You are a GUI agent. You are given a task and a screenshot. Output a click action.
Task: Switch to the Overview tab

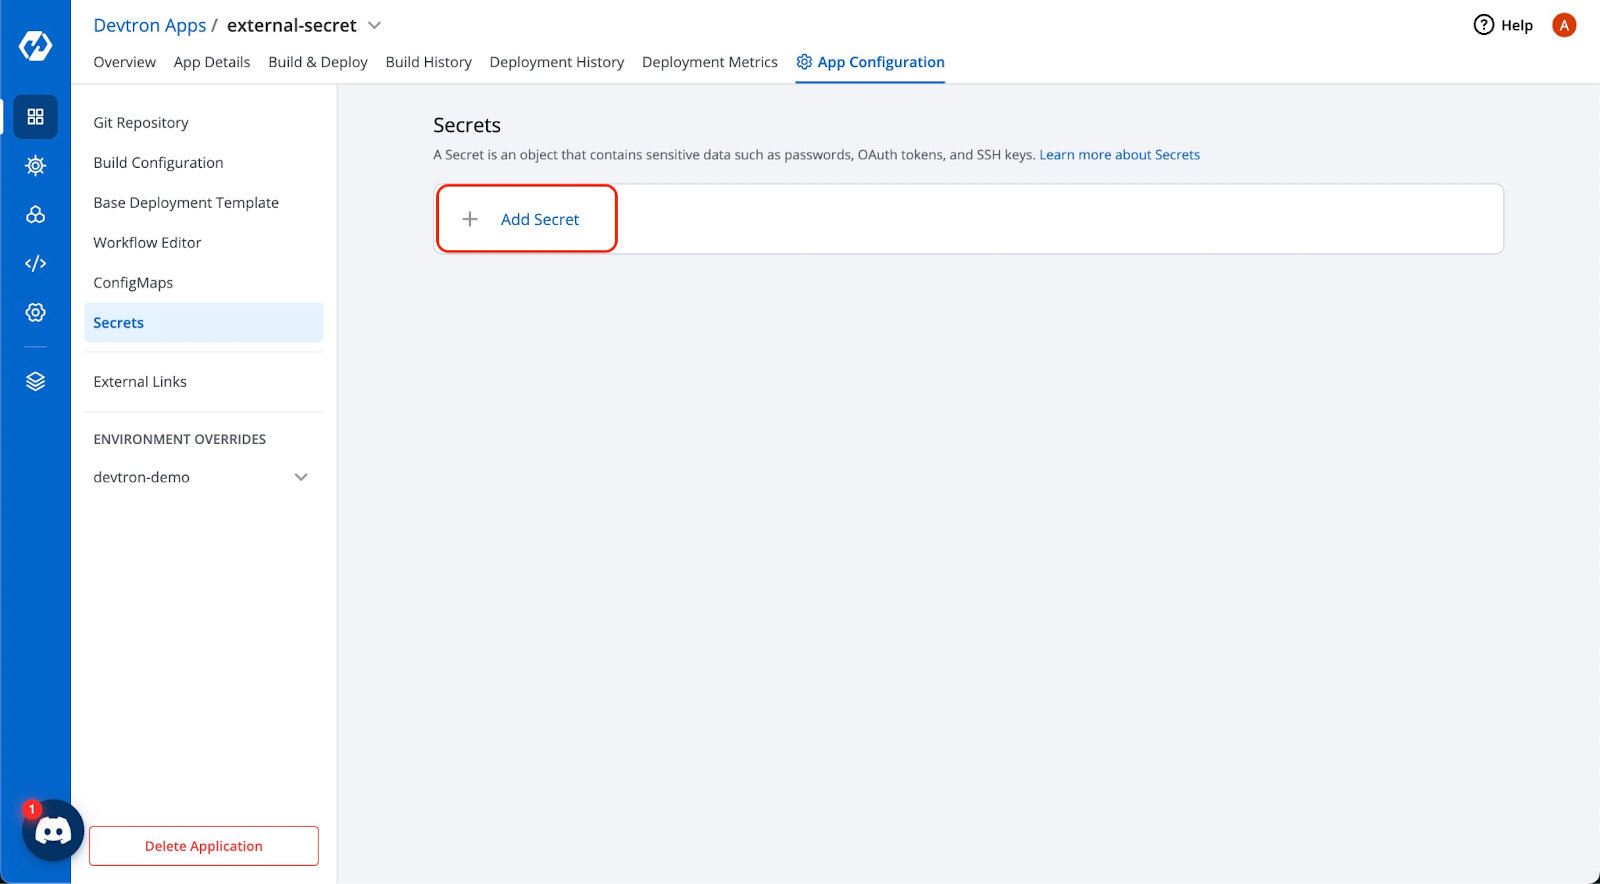125,62
